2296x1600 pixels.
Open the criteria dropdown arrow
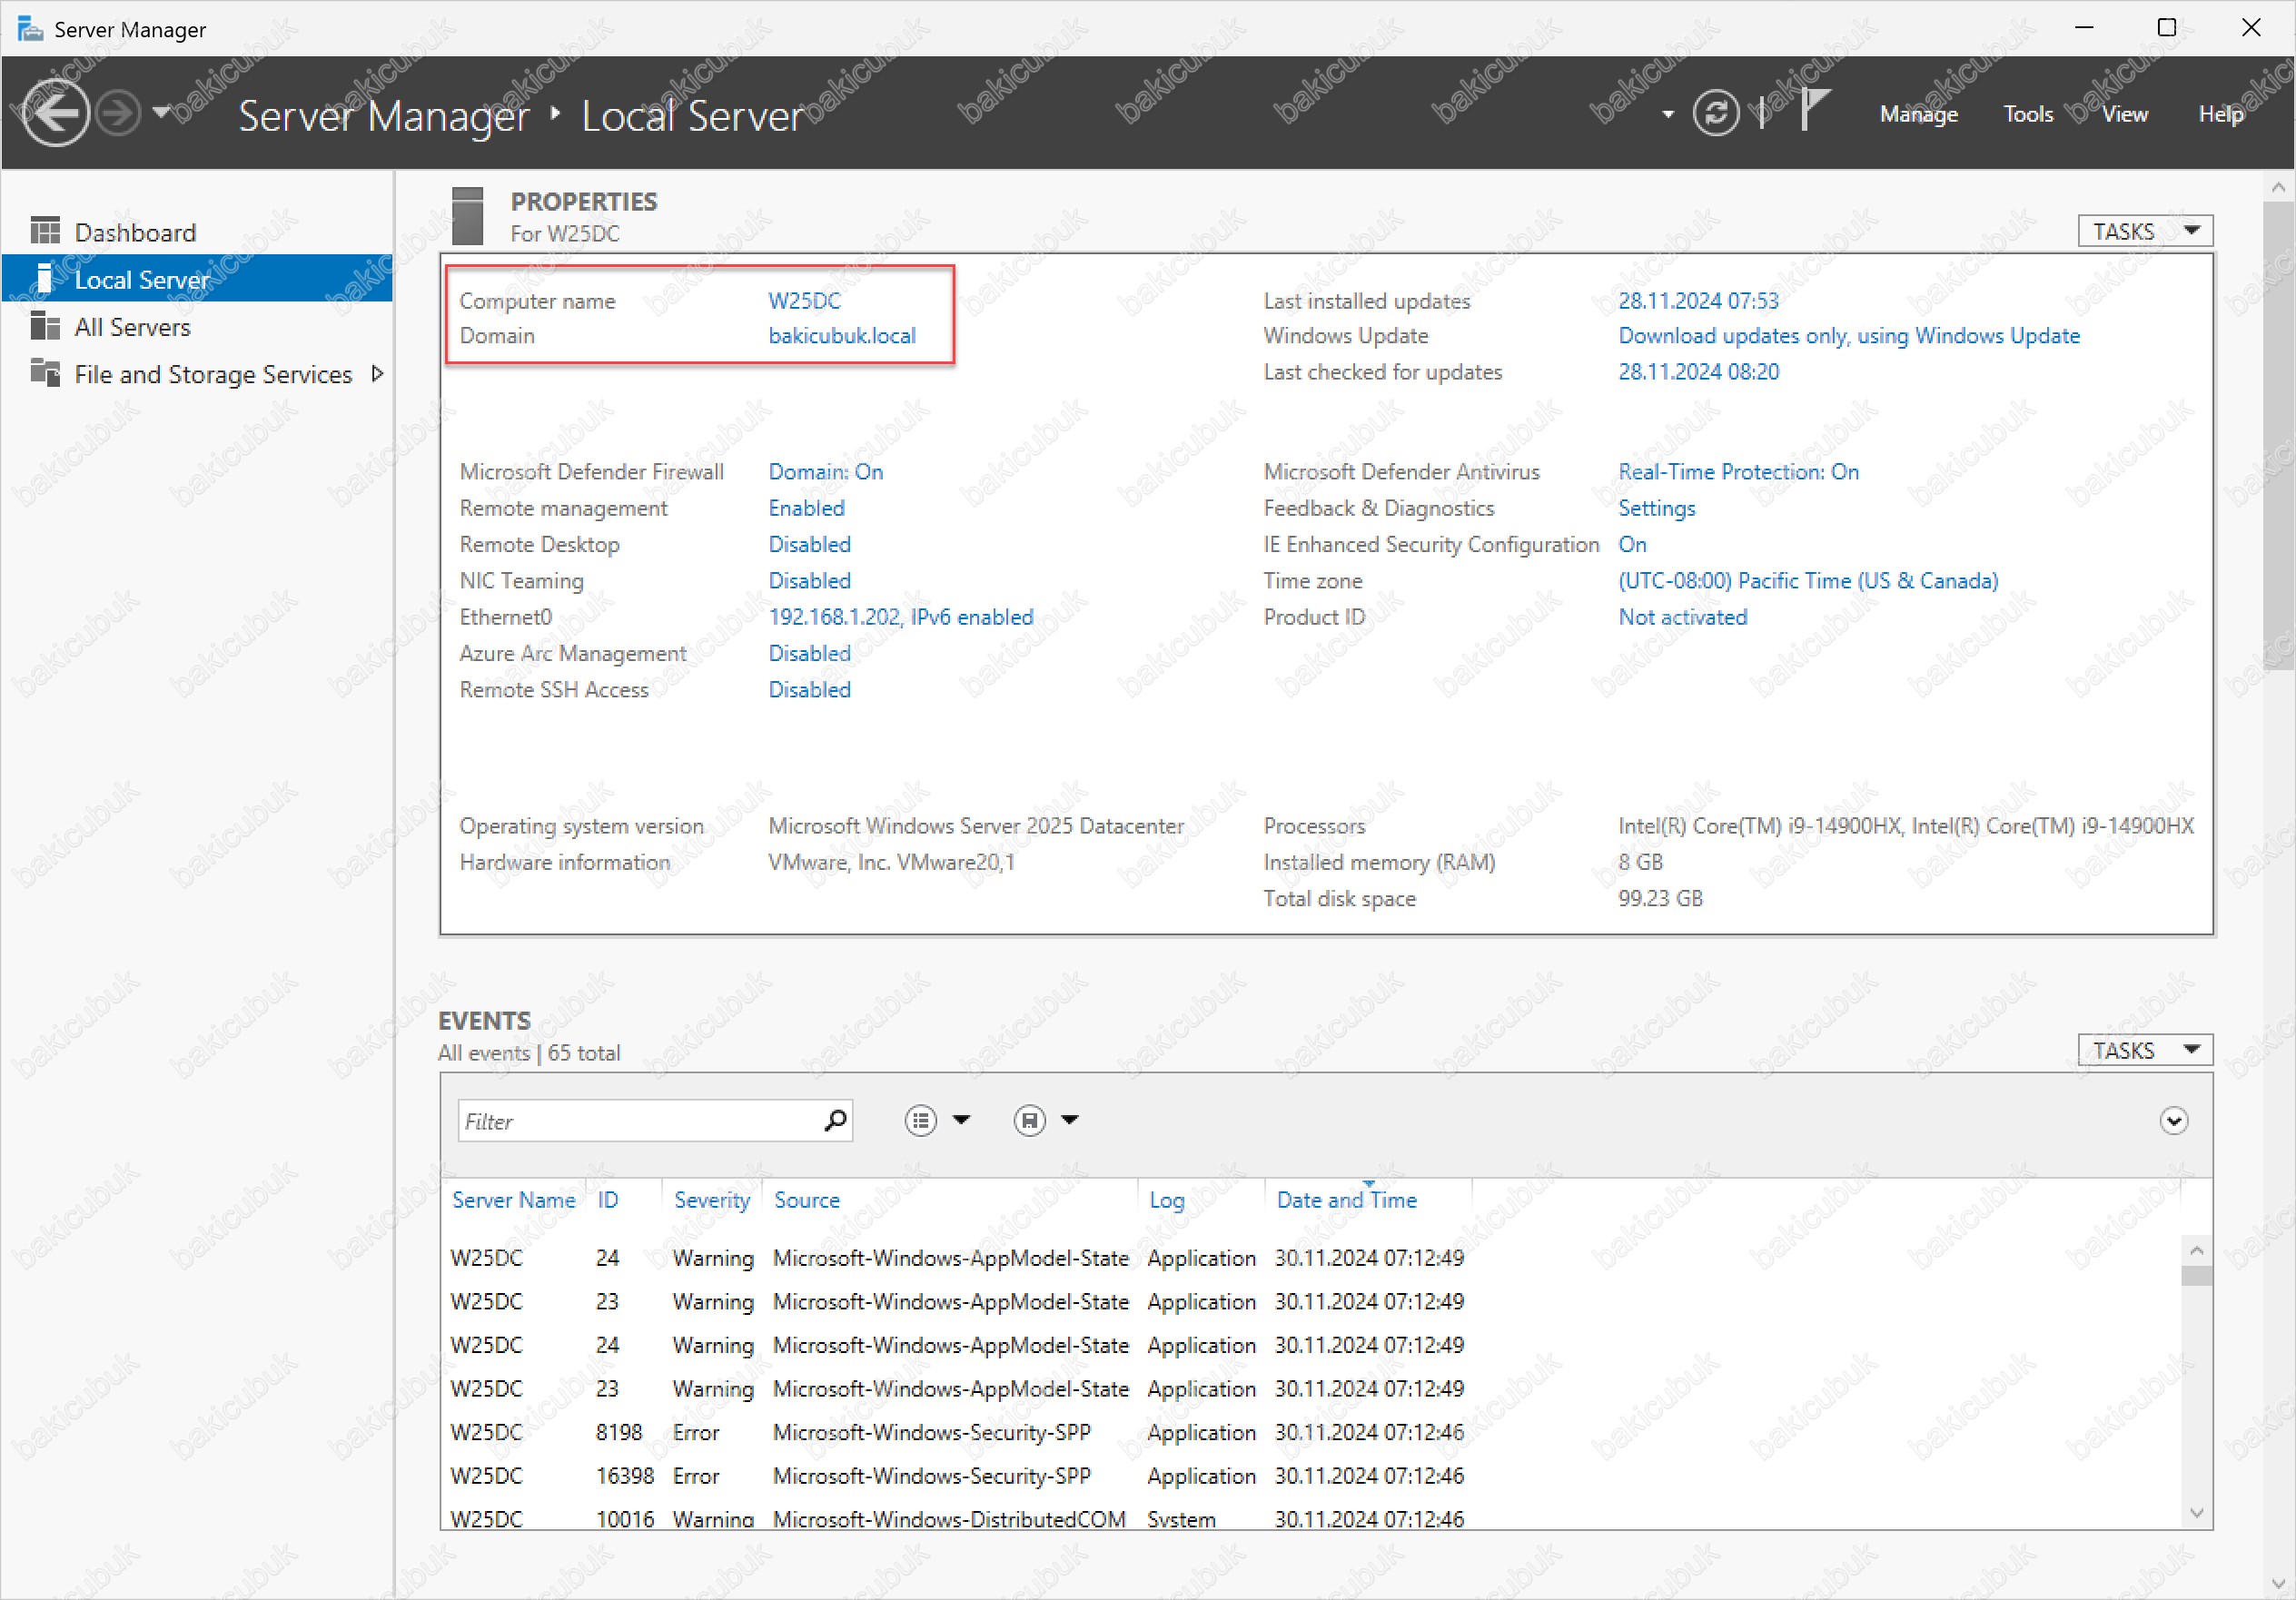[961, 1120]
